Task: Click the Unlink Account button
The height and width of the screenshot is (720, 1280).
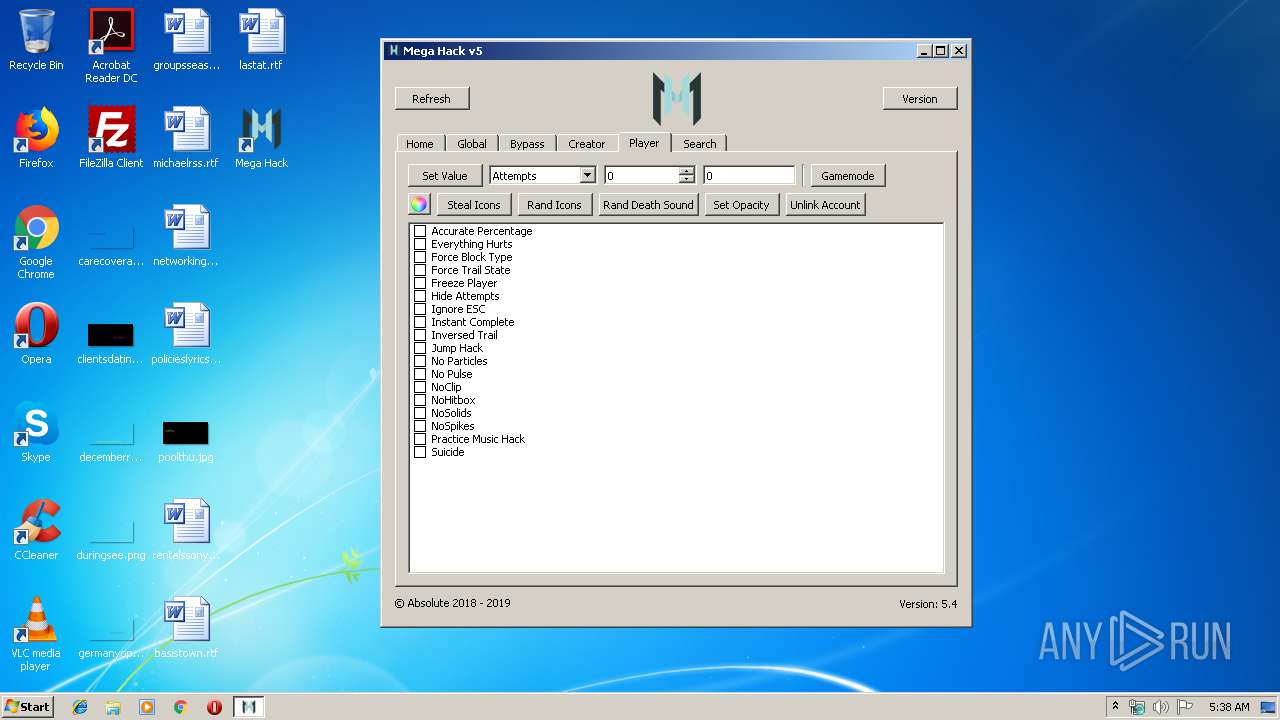Action: click(x=825, y=205)
